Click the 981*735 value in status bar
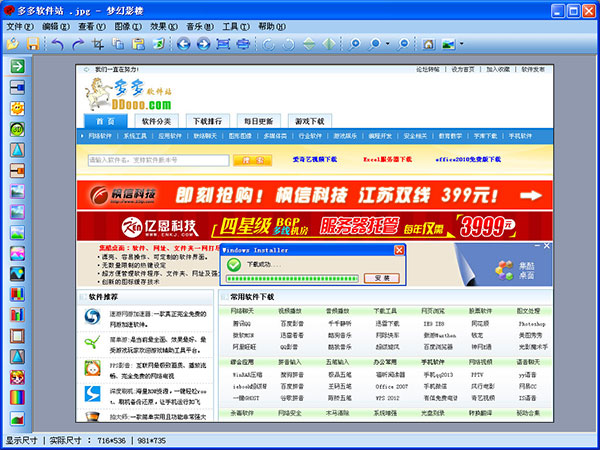Screen dimensions: 600x450 [x=153, y=440]
